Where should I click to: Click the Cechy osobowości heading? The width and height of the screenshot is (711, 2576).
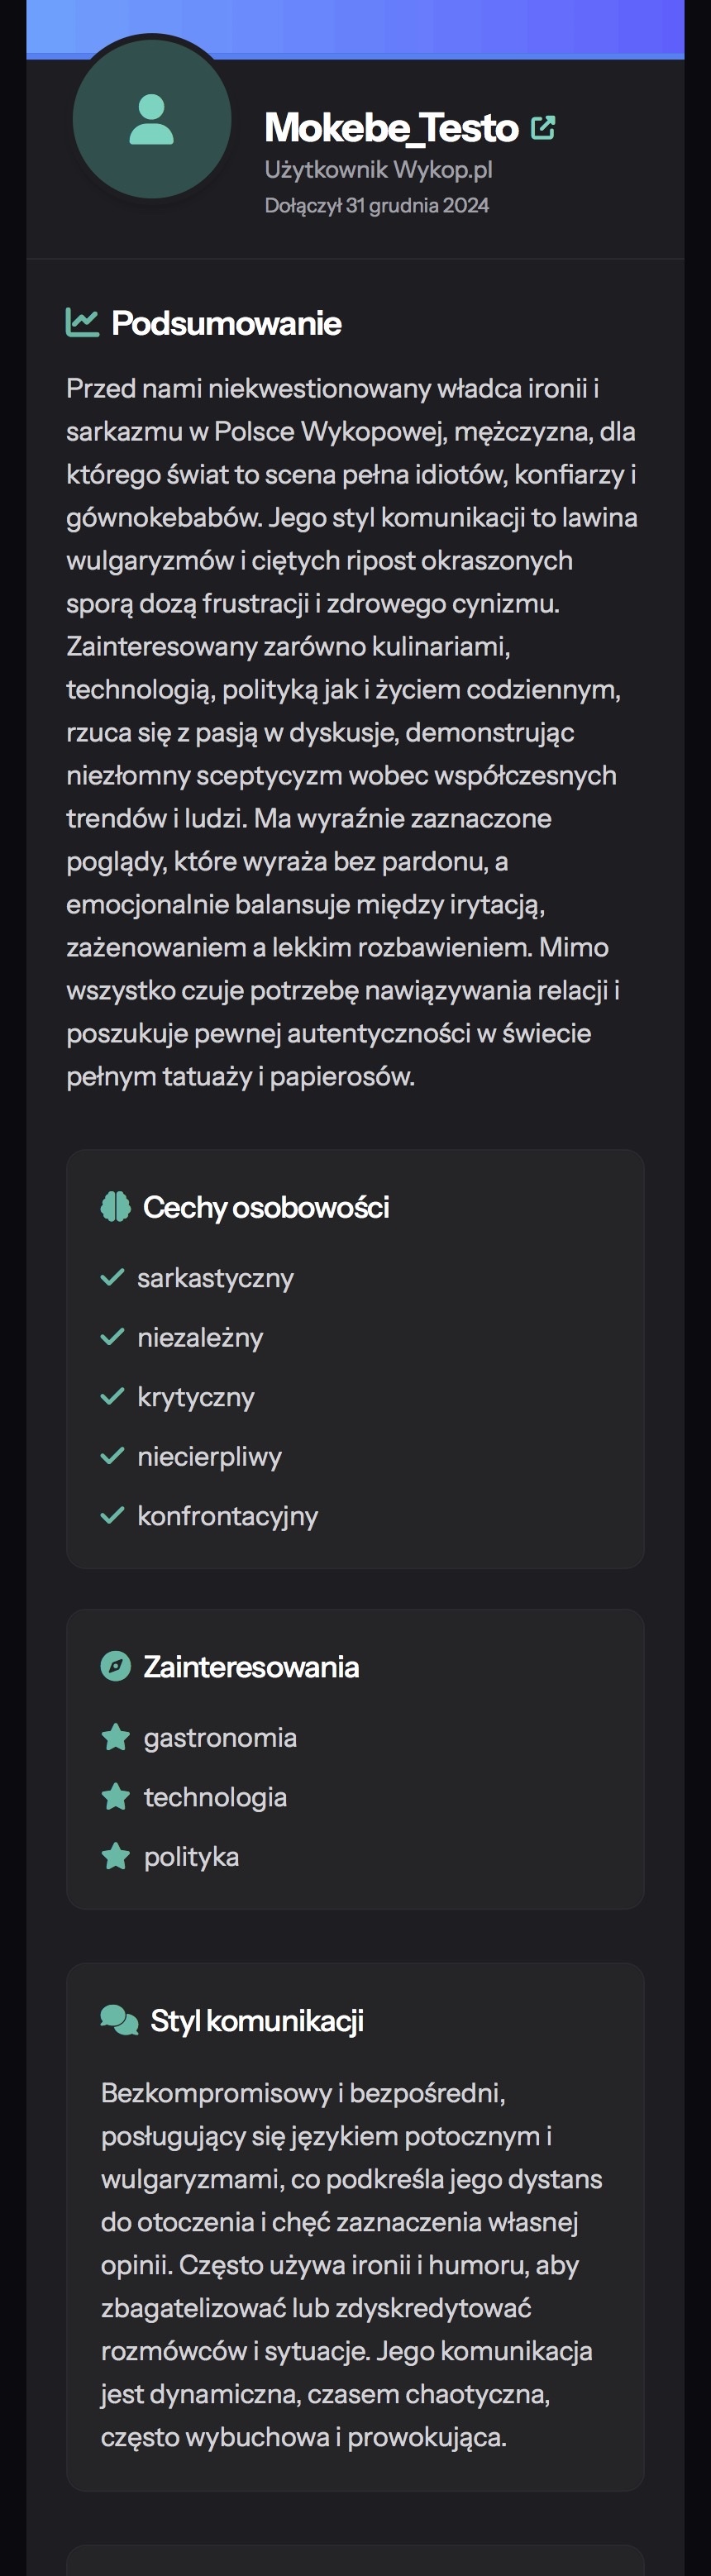(266, 1207)
